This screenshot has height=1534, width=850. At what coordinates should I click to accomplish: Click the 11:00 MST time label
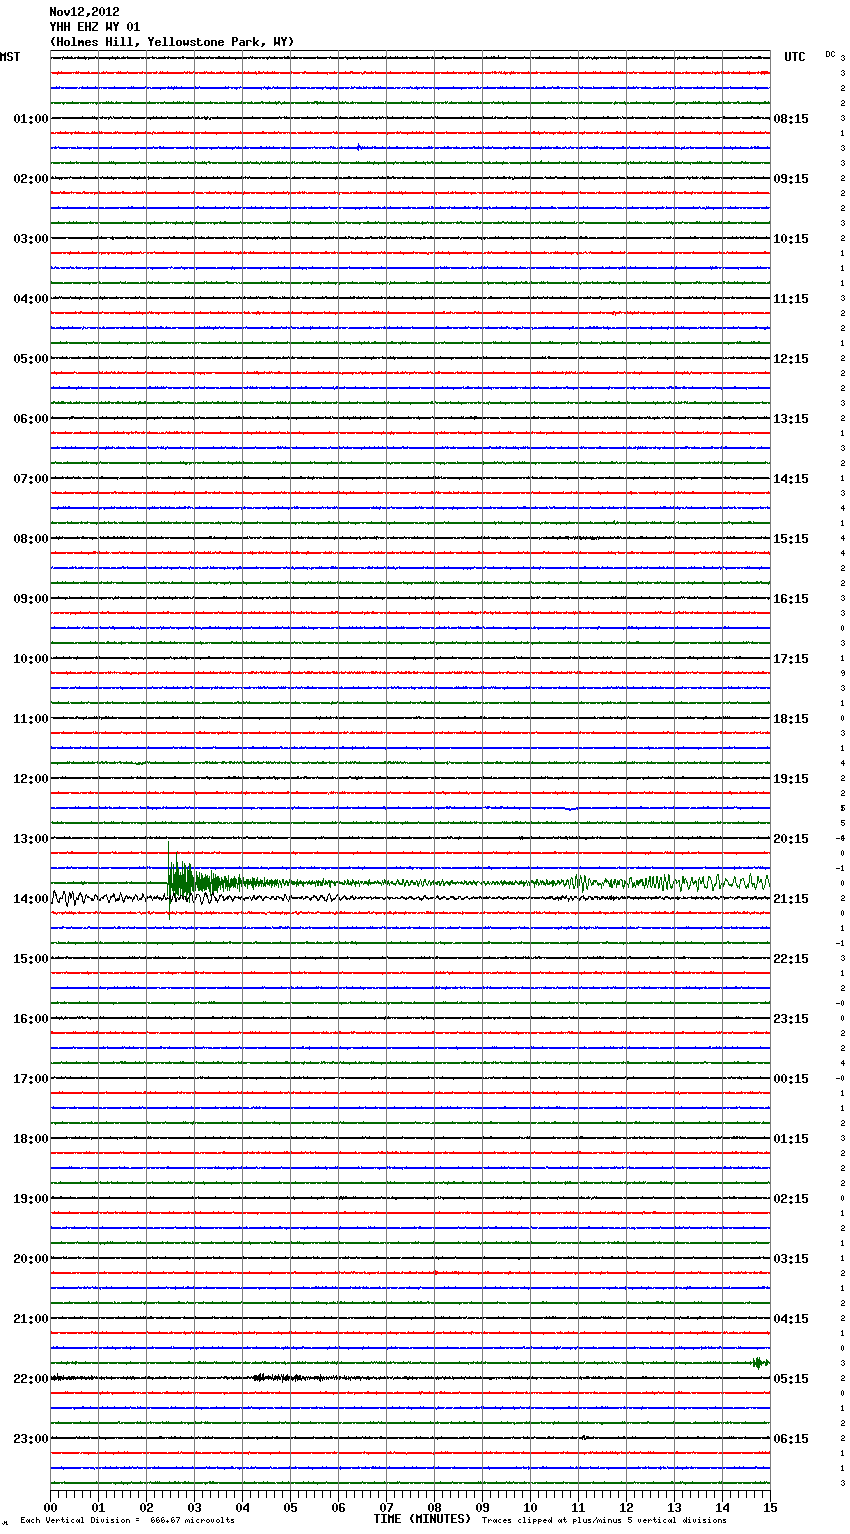(31, 719)
